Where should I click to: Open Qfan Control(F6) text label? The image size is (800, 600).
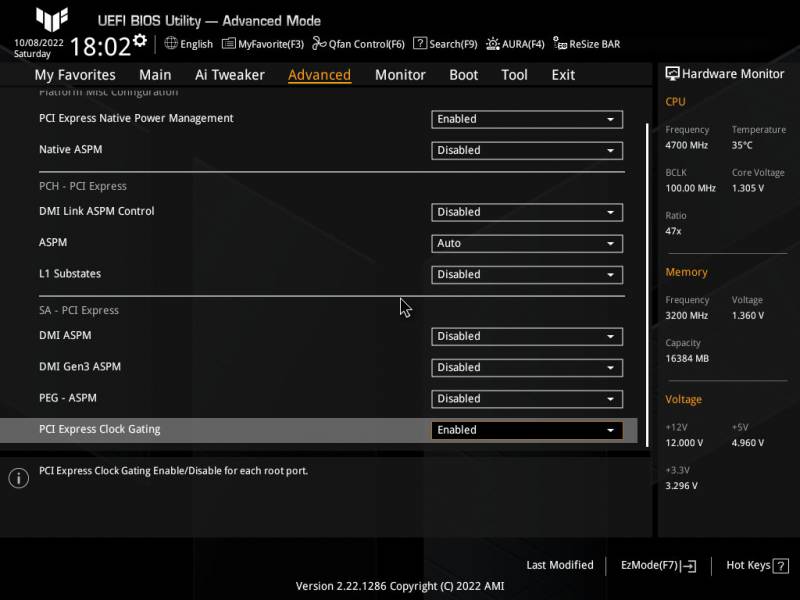pos(366,44)
